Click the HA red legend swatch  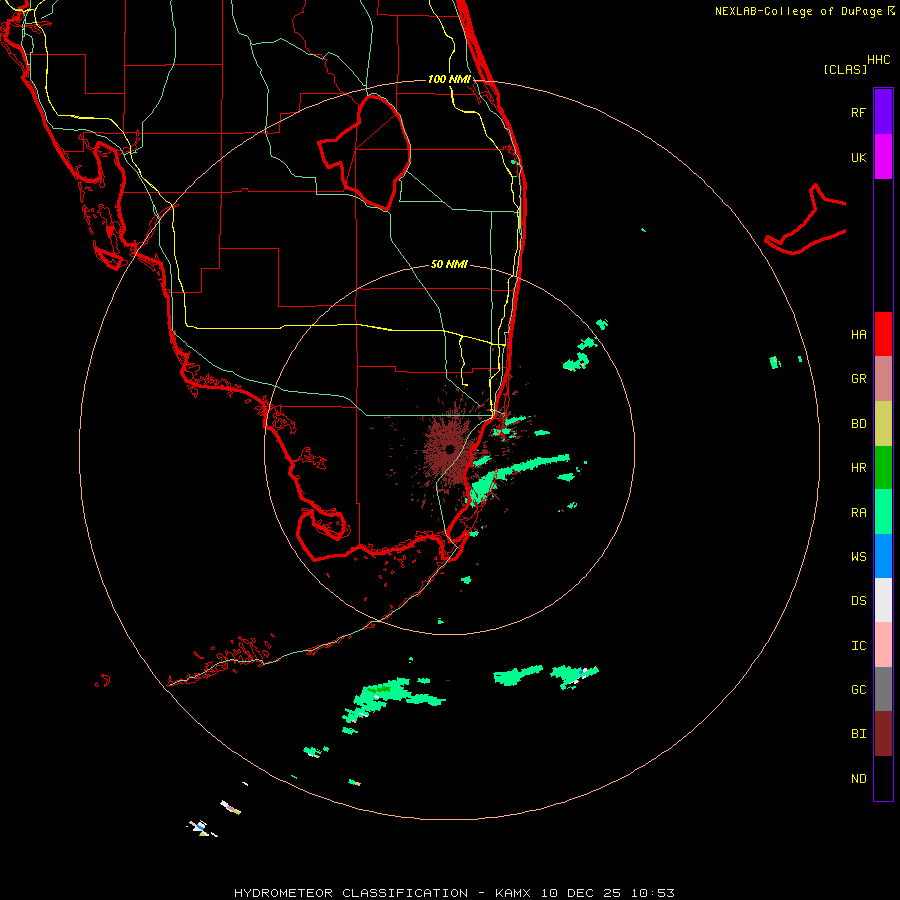(x=883, y=334)
